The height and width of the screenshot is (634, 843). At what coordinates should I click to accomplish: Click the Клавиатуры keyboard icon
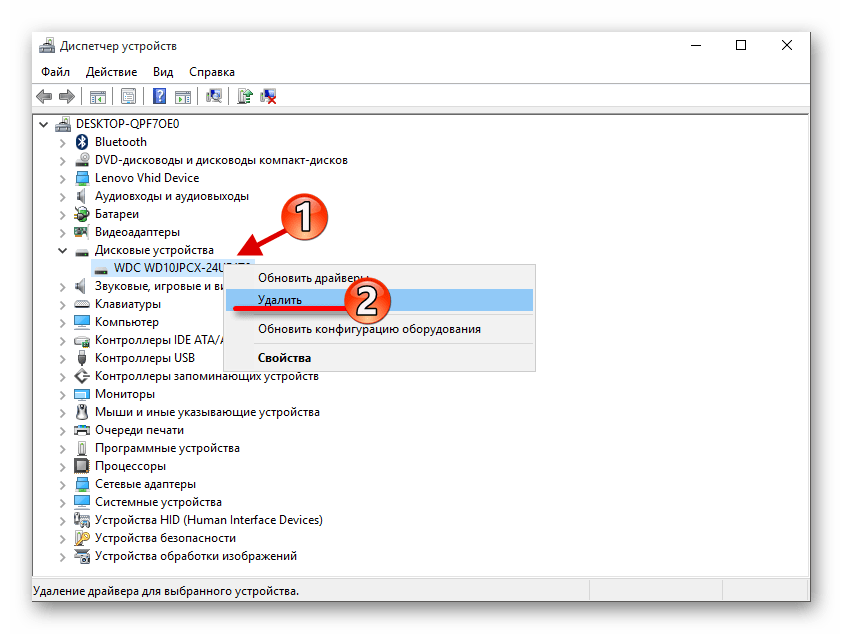82,304
